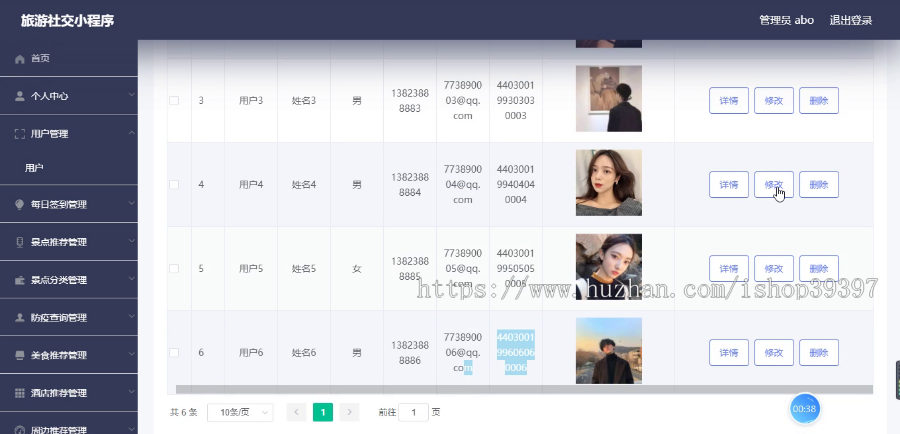
Task: Click the 旅游社交小程序 title
Action: pos(67,20)
